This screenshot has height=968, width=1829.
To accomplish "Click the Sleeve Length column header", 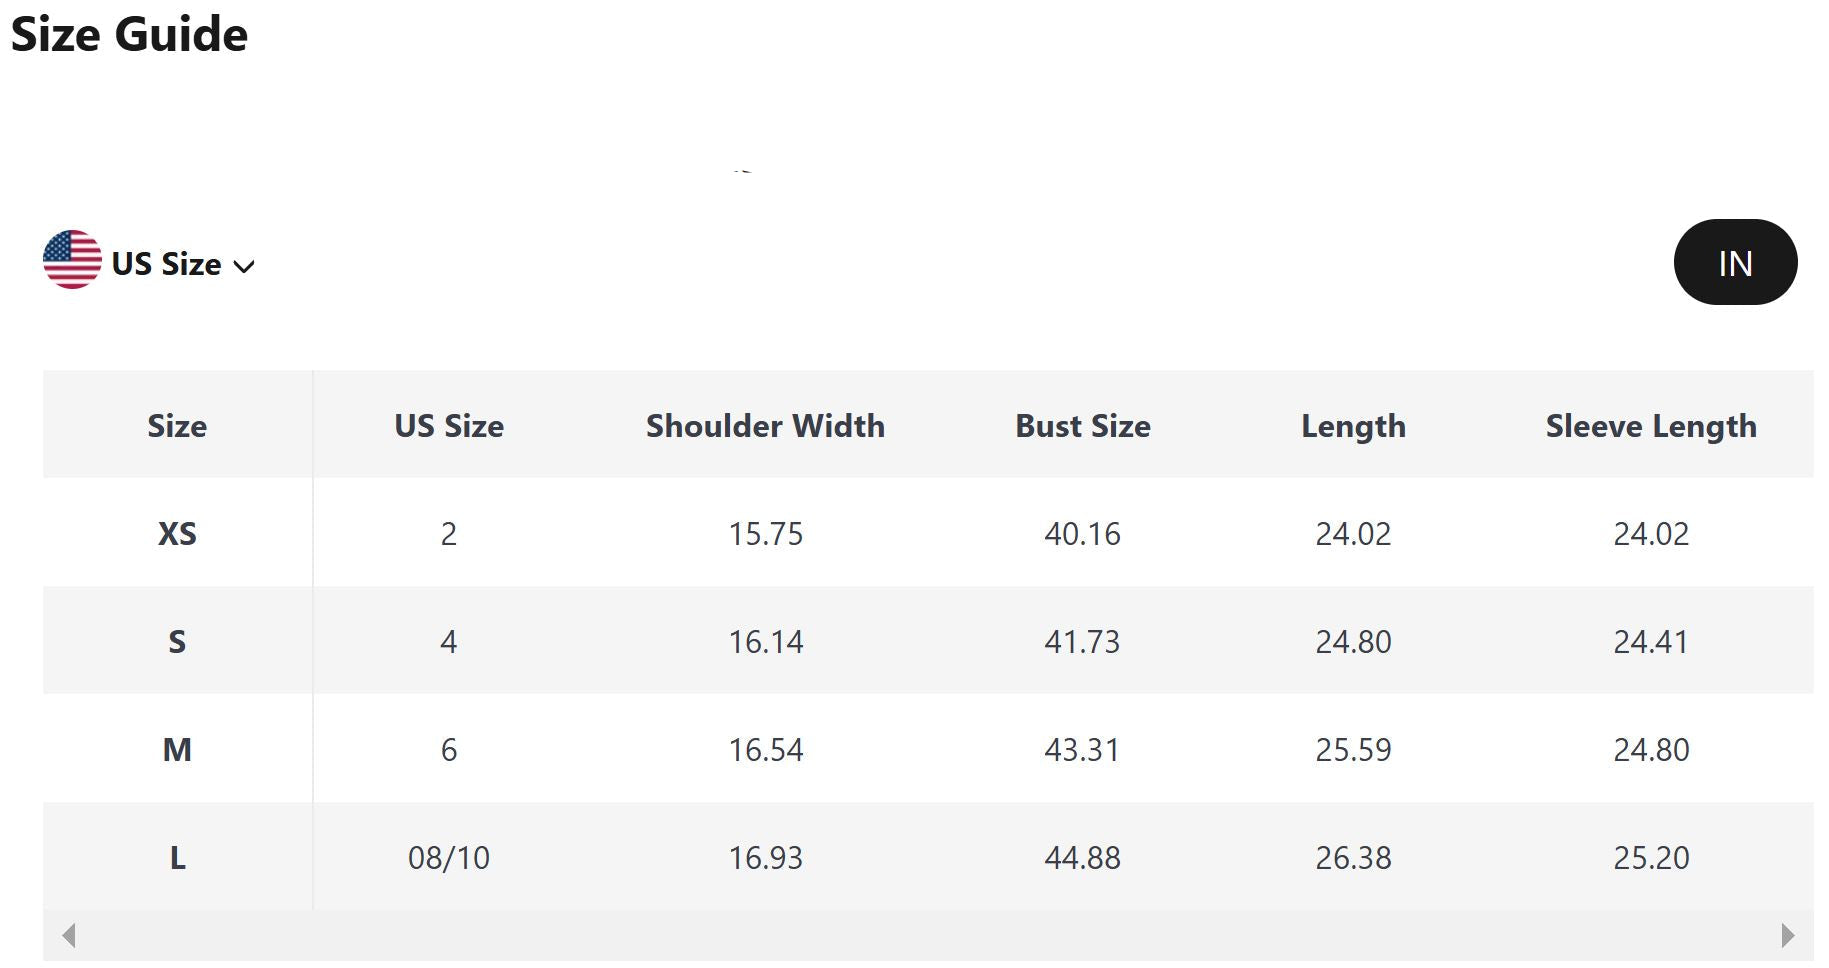I will [x=1650, y=426].
